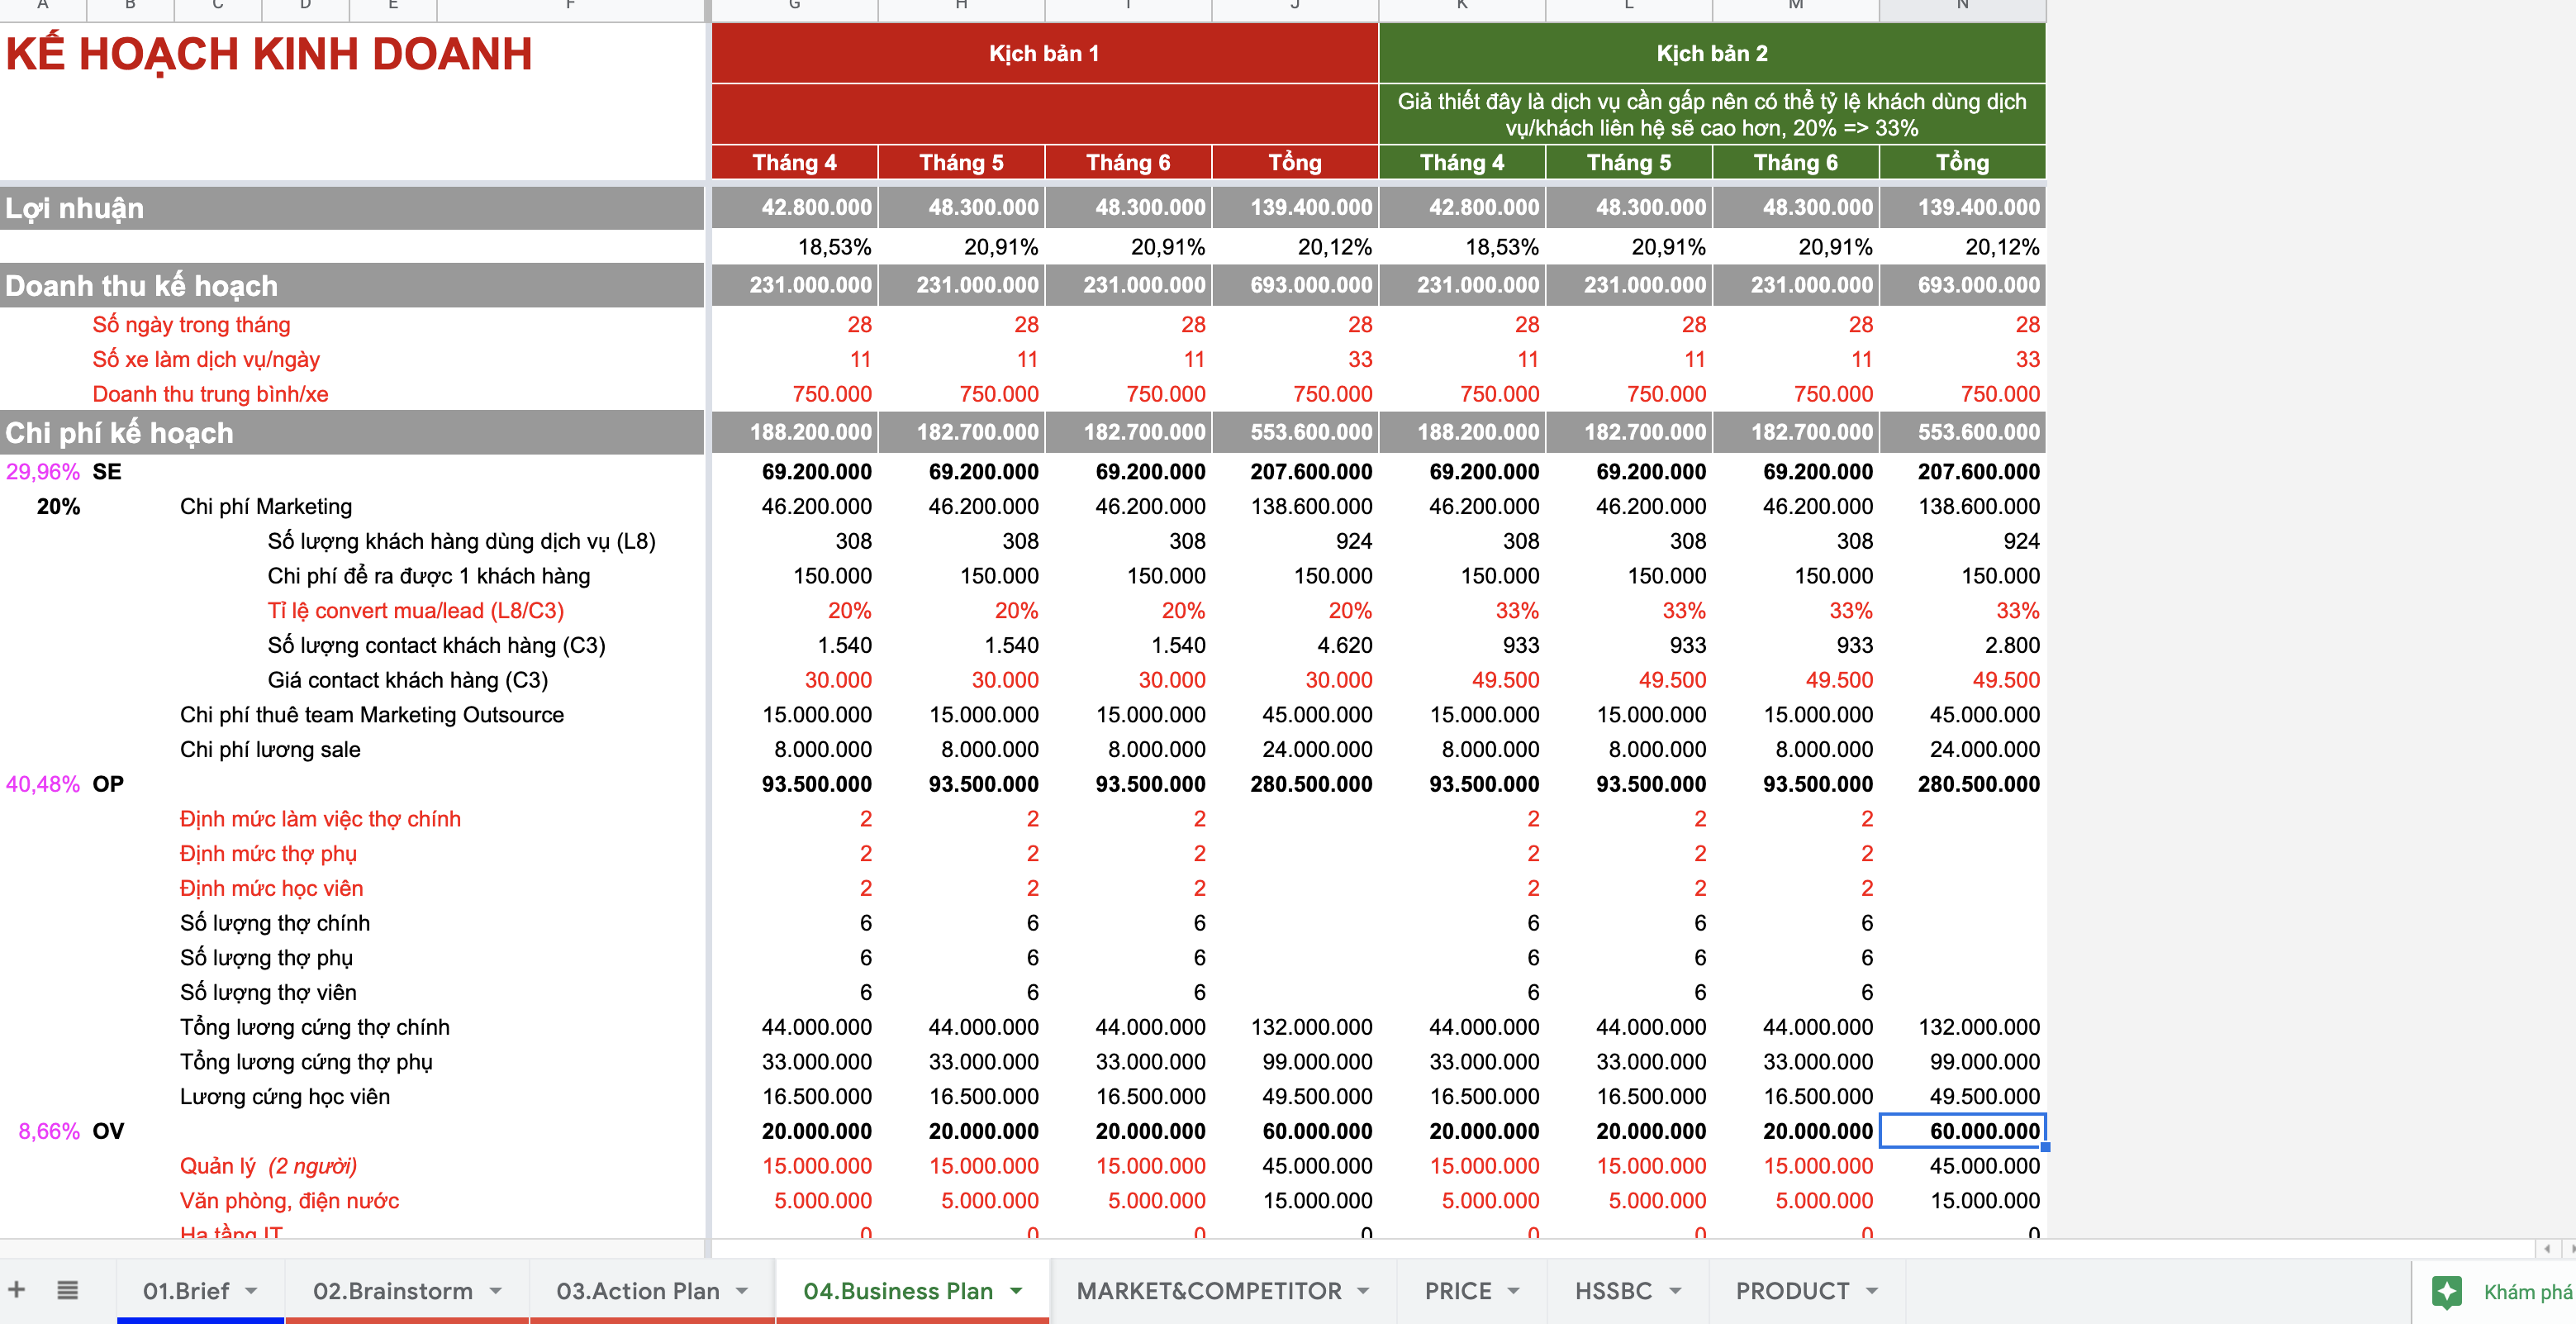
Task: Select the green Kịch bản 2 header cell
Action: tap(1711, 53)
